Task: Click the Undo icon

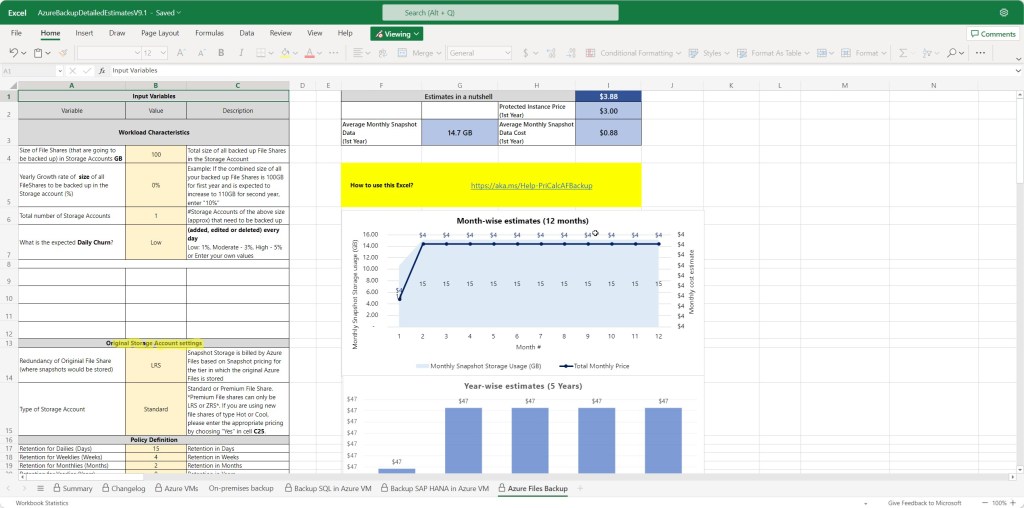Action: coord(13,53)
